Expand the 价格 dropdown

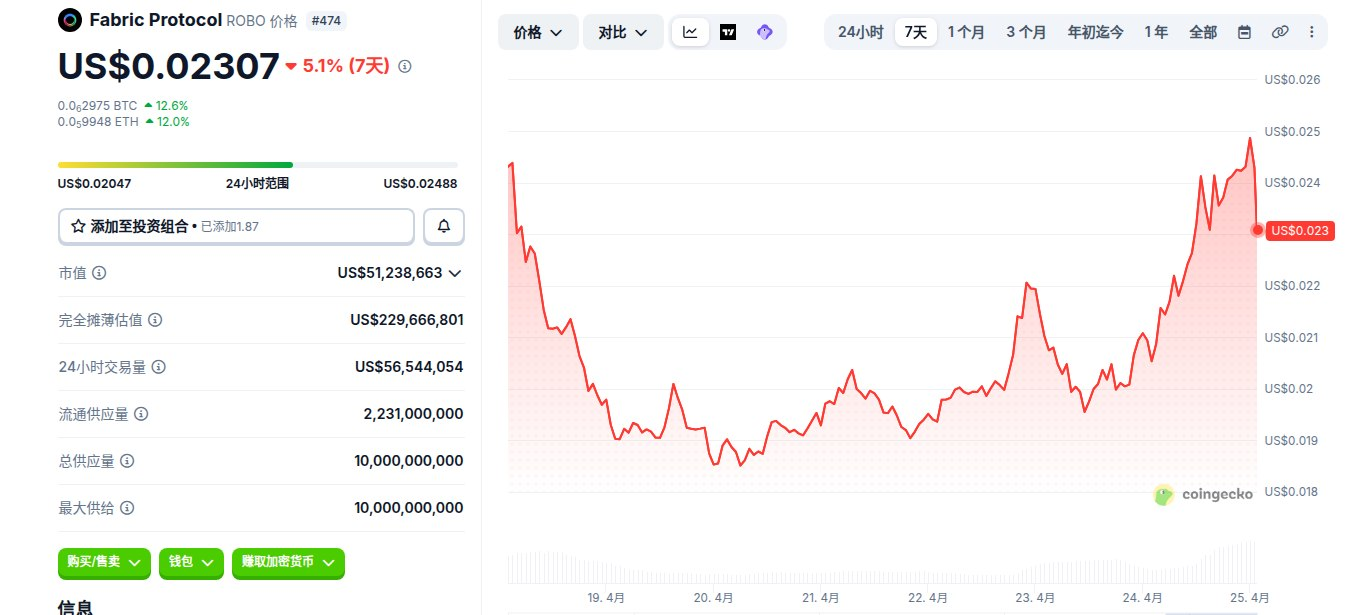point(538,32)
